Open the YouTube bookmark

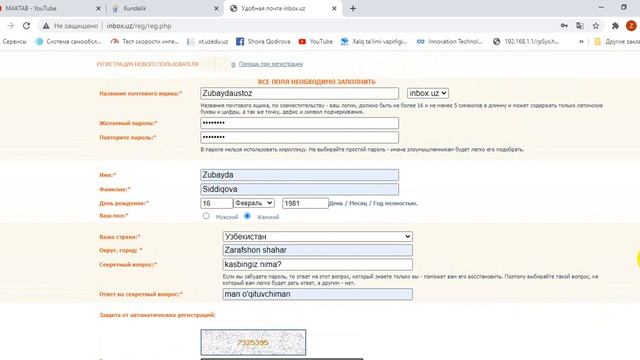316,42
